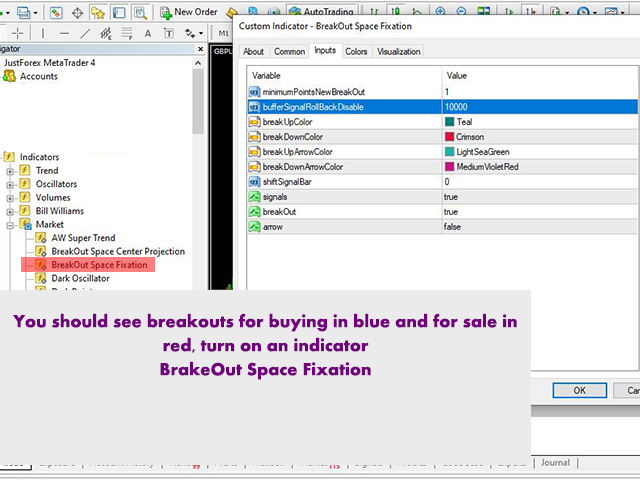The height and width of the screenshot is (480, 640).
Task: Select the Vertical Line drawing tool
Action: pyautogui.click(x=43, y=33)
